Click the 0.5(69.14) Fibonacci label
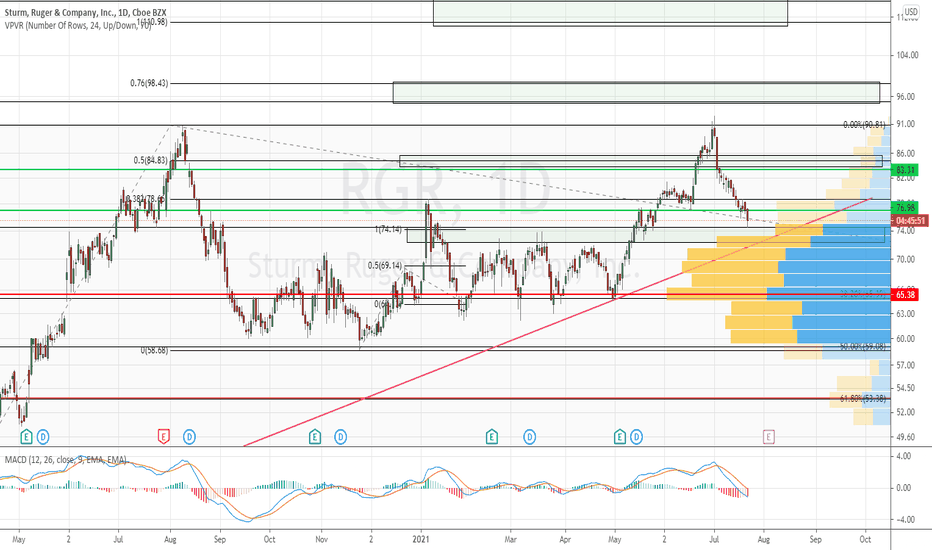 point(385,265)
